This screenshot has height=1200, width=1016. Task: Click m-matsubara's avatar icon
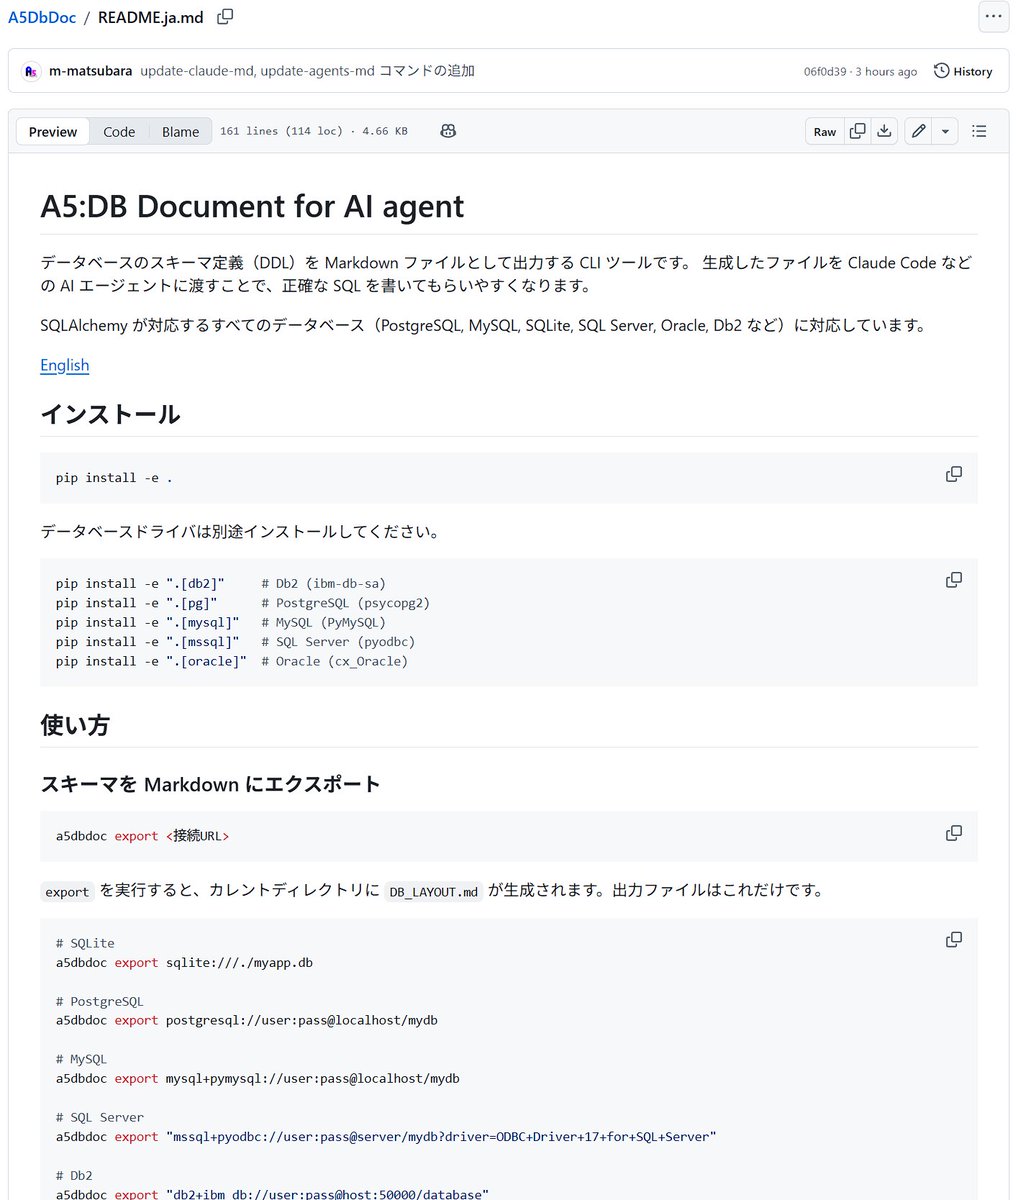[31, 71]
